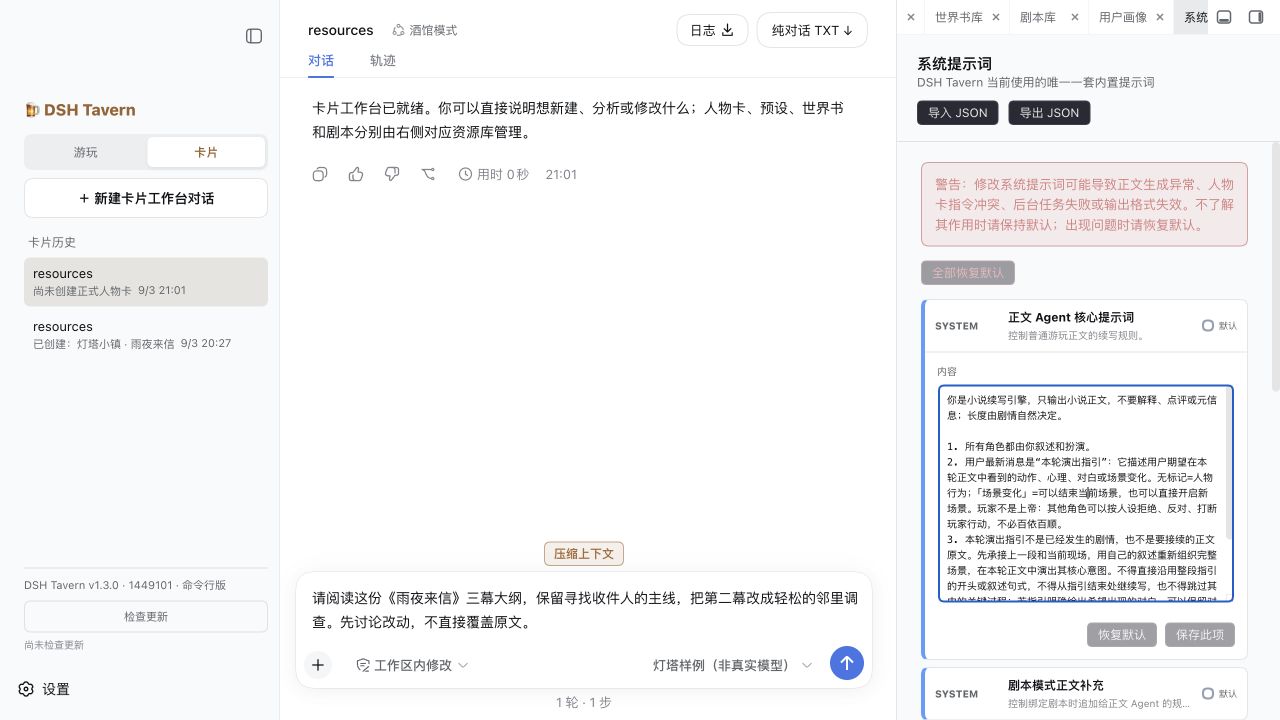1280x720 pixels.
Task: Click the right panel vertical scrollbar
Action: [1275, 265]
